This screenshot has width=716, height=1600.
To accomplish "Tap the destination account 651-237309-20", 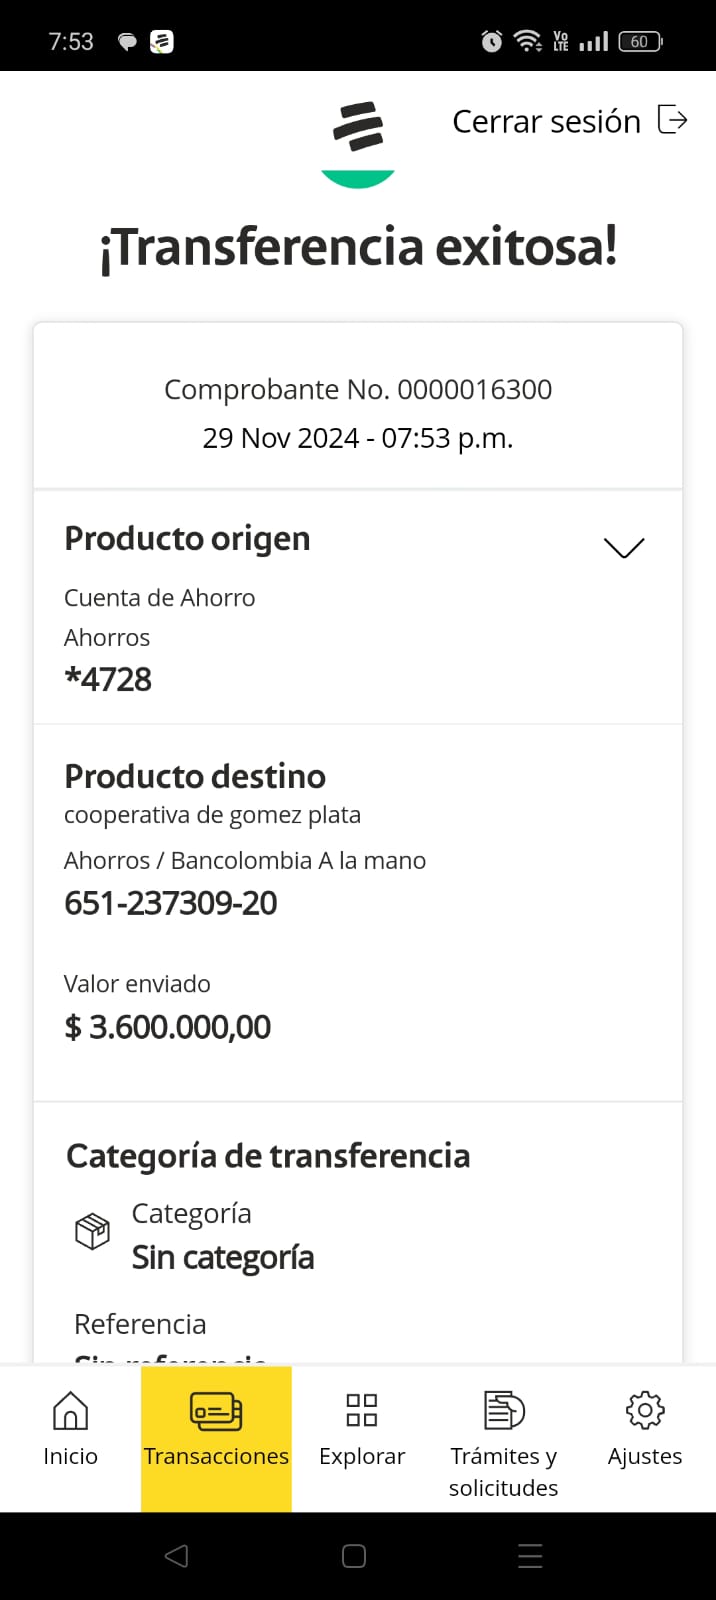I will pyautogui.click(x=171, y=903).
